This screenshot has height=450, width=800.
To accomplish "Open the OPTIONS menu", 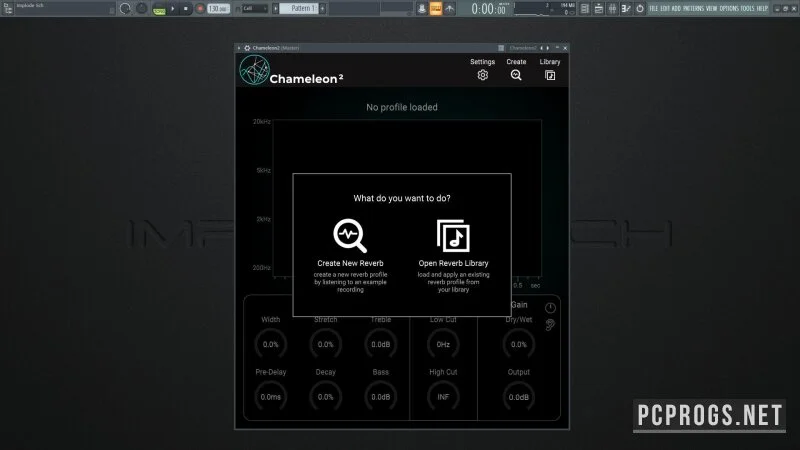I will pyautogui.click(x=729, y=9).
